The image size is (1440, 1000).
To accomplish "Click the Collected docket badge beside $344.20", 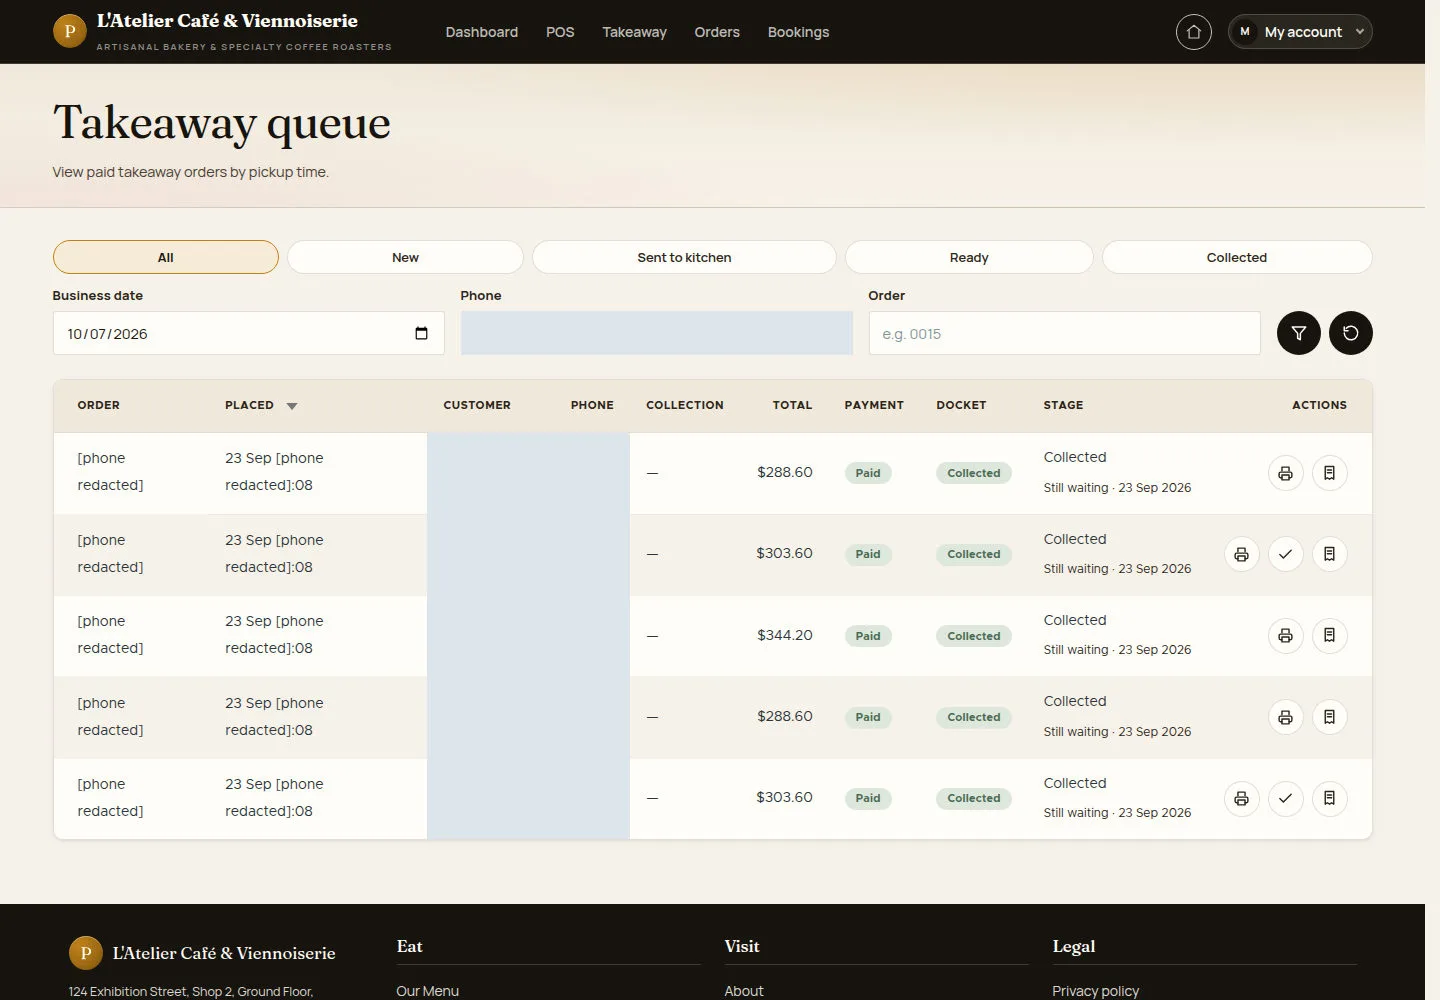I will (x=974, y=636).
